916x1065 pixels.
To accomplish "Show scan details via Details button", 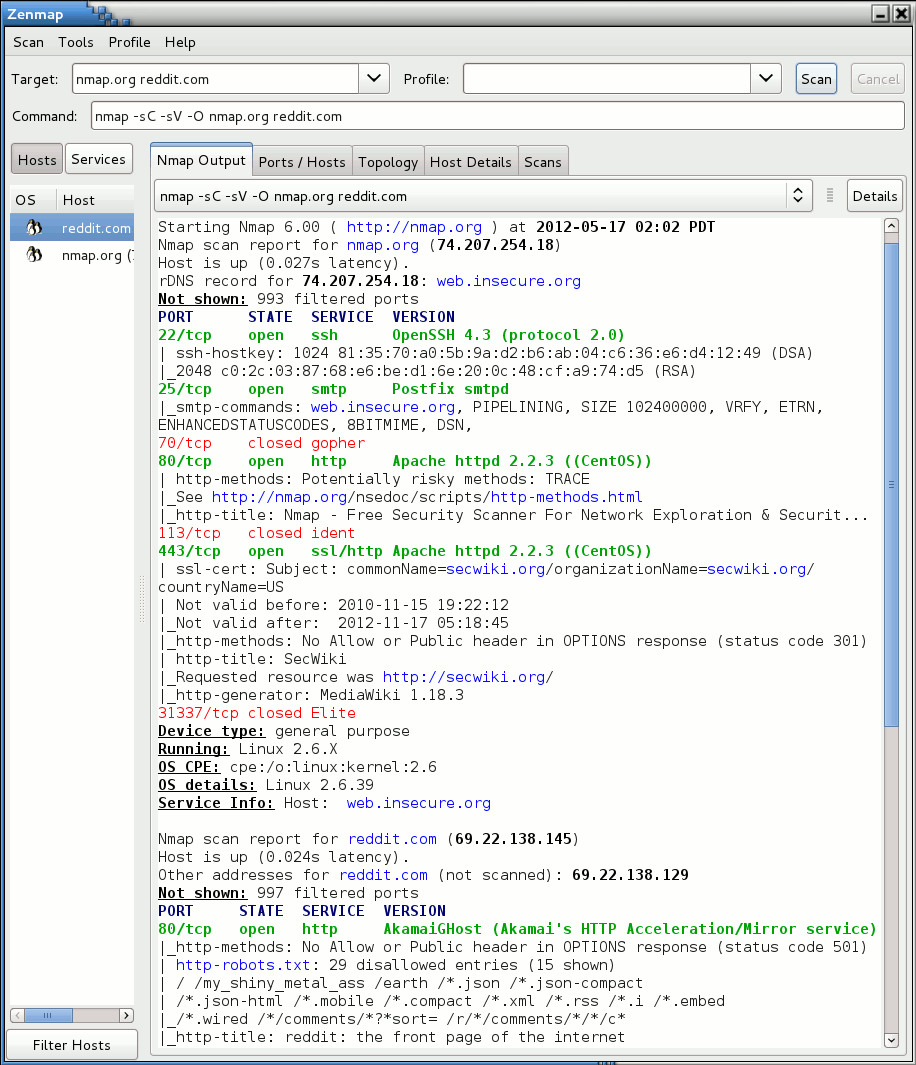I will click(x=874, y=195).
